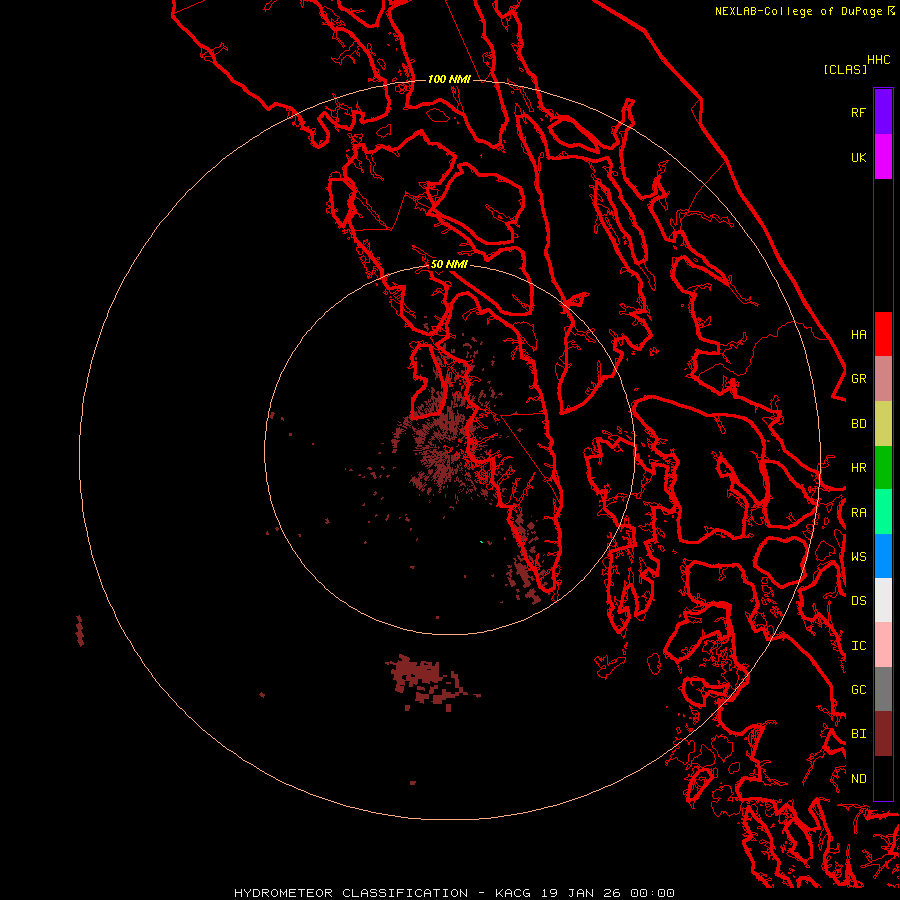The width and height of the screenshot is (900, 900).
Task: Click the GR legend label
Action: coord(858,379)
